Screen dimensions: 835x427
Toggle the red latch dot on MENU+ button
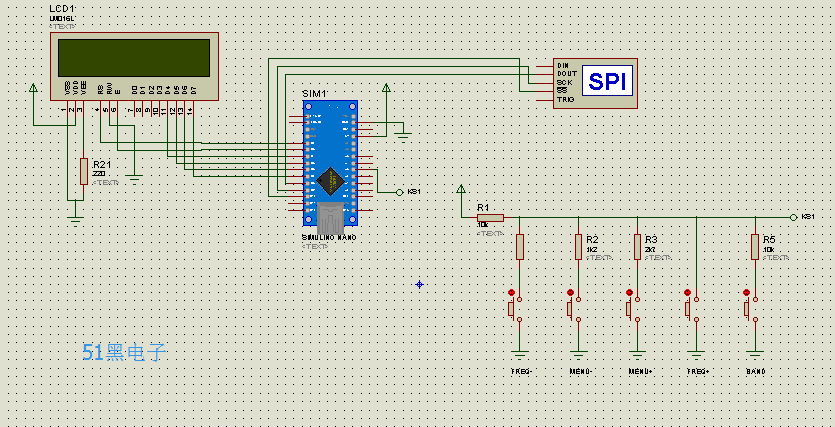(629, 292)
